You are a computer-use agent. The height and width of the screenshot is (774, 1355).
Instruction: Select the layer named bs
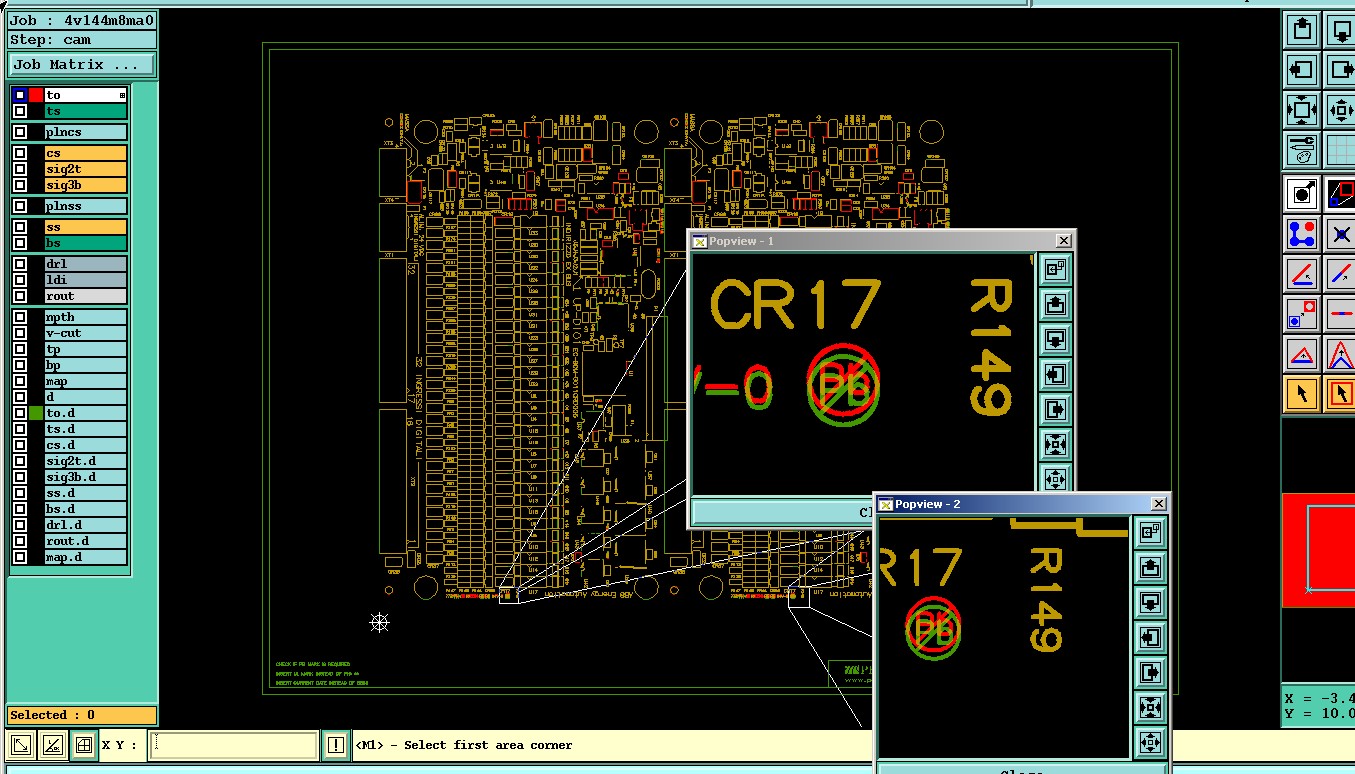86,243
